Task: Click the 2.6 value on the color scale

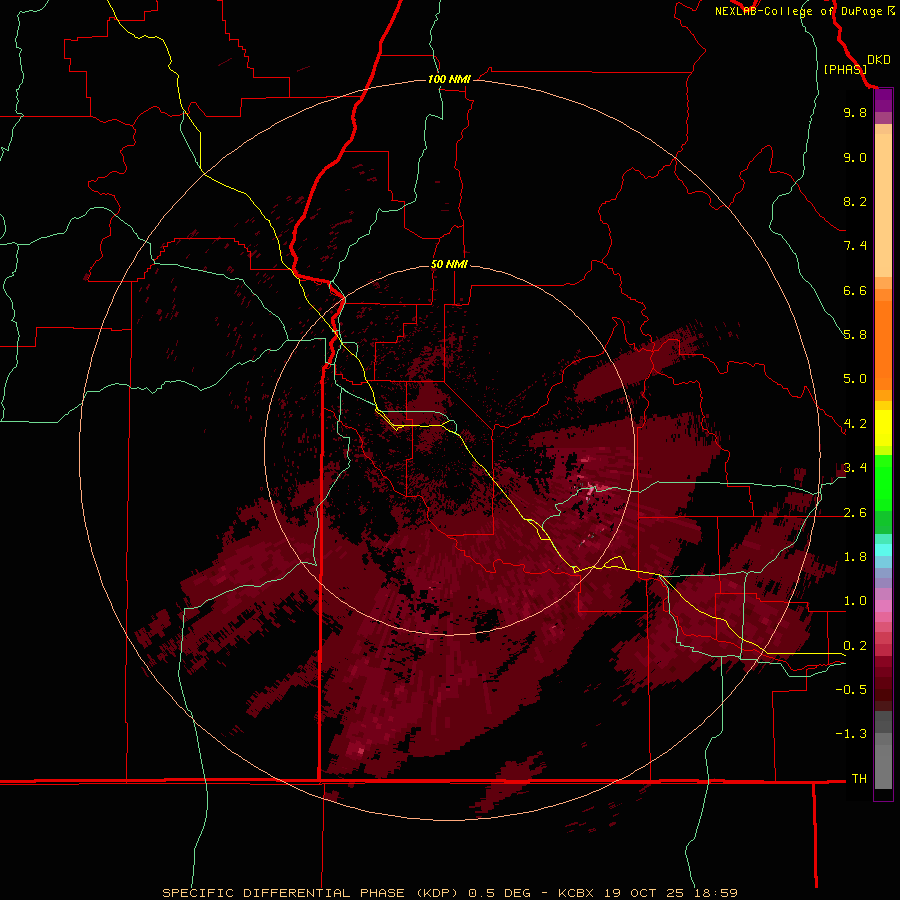Action: (855, 512)
